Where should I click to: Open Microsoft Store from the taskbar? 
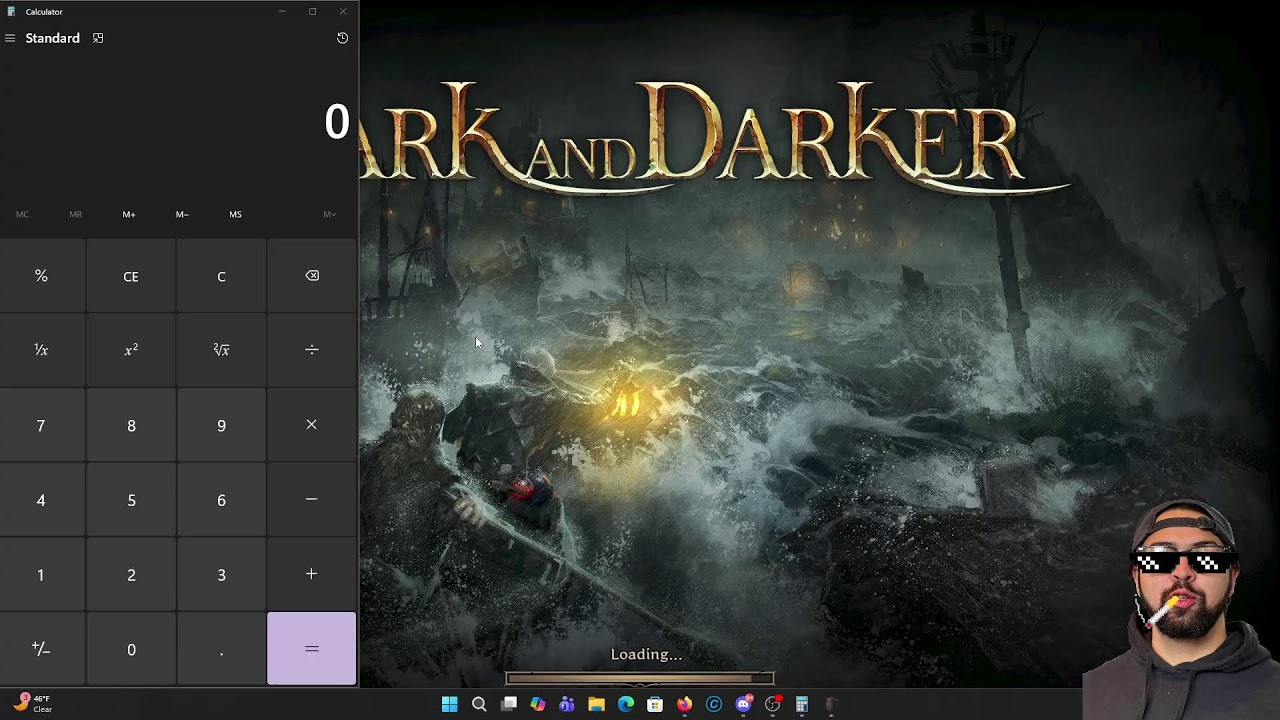pyautogui.click(x=655, y=704)
